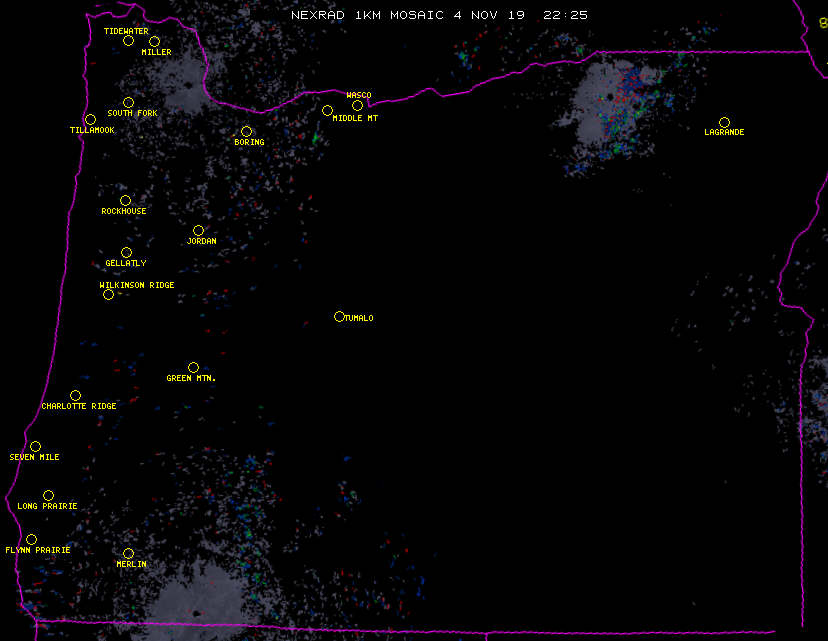
Task: Select the LaGrande station circle marker
Action: click(x=724, y=123)
